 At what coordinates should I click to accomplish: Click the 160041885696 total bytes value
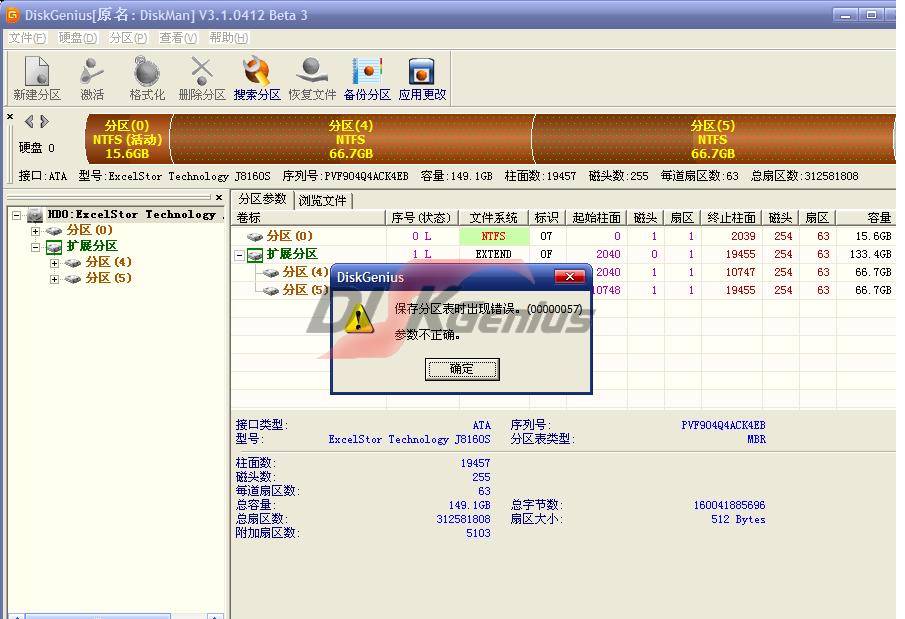pos(730,506)
